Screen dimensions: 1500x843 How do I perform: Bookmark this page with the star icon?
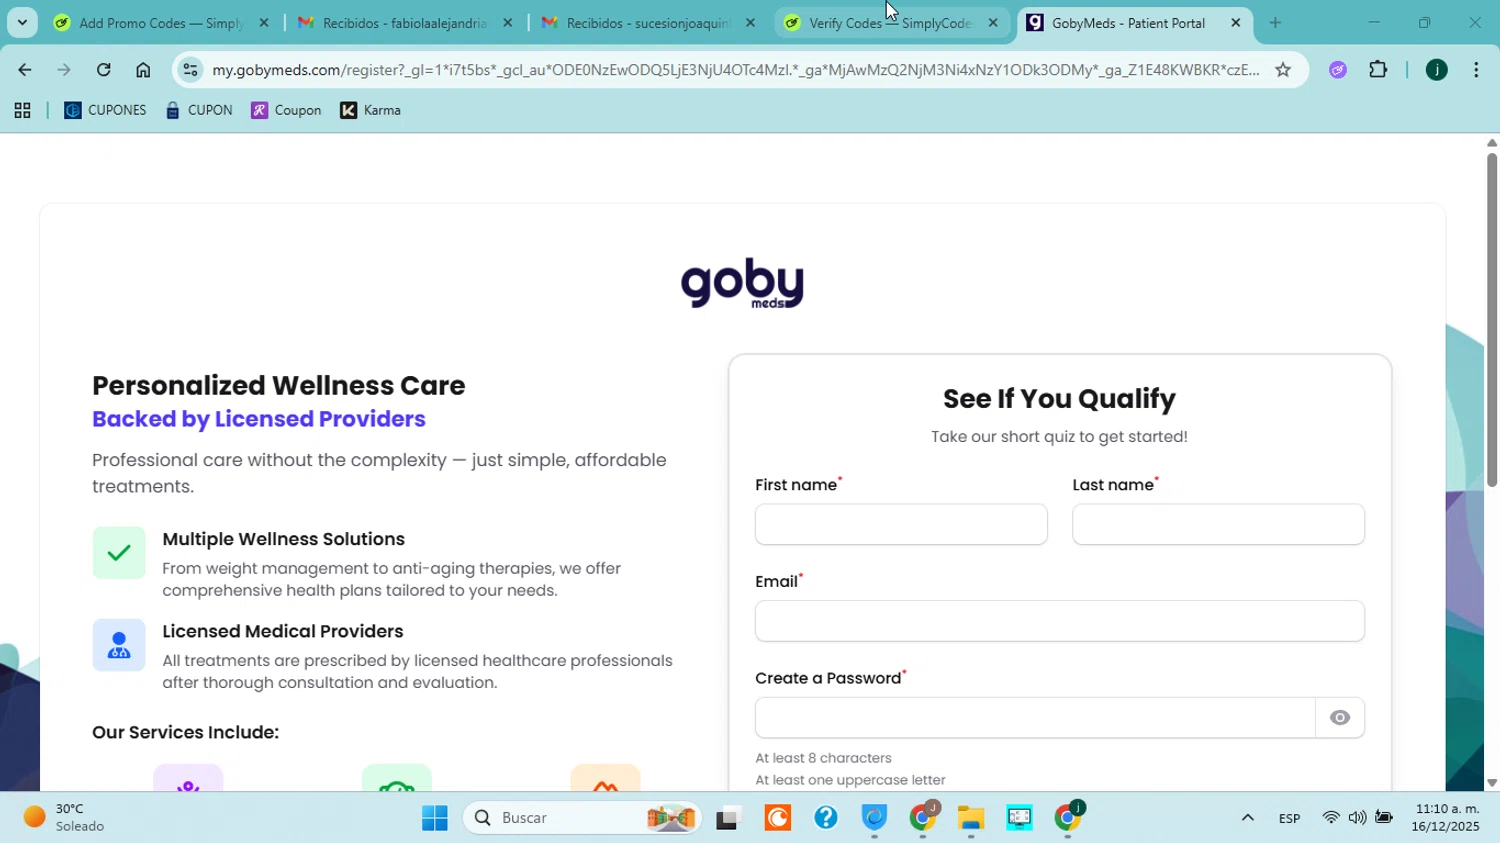1283,70
